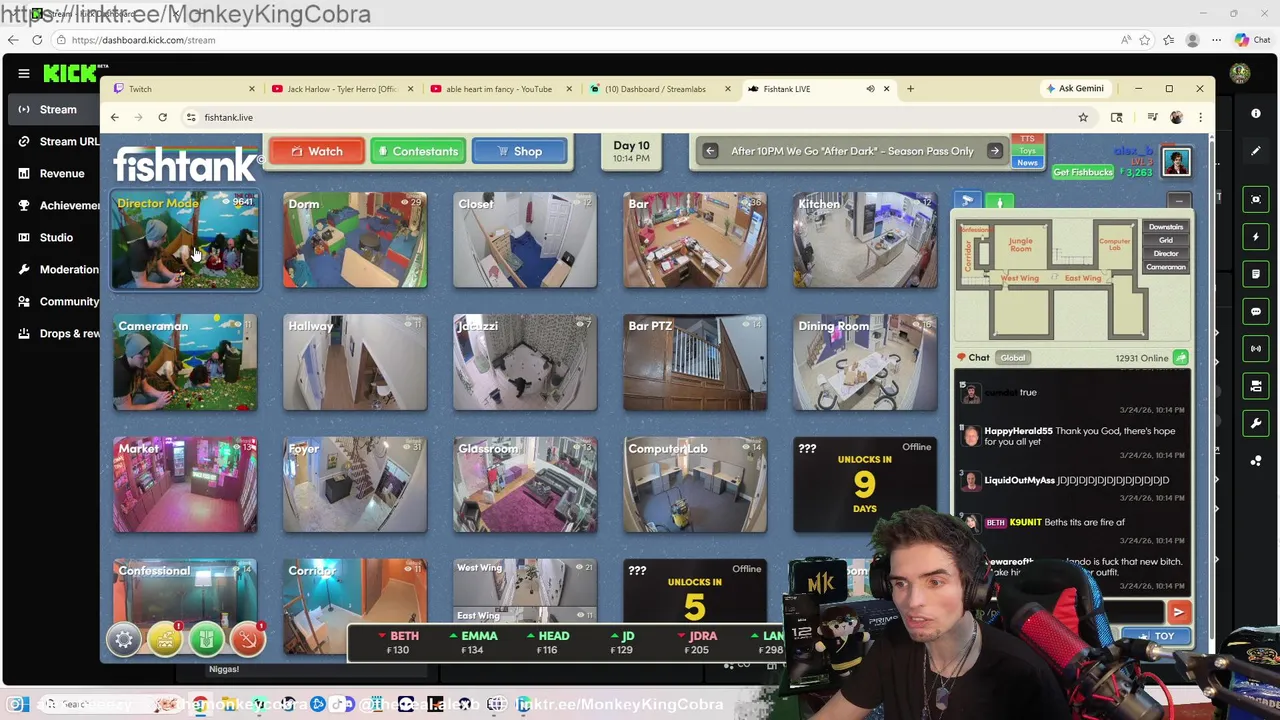
Task: Collapse the map panel with minus button
Action: (1179, 201)
